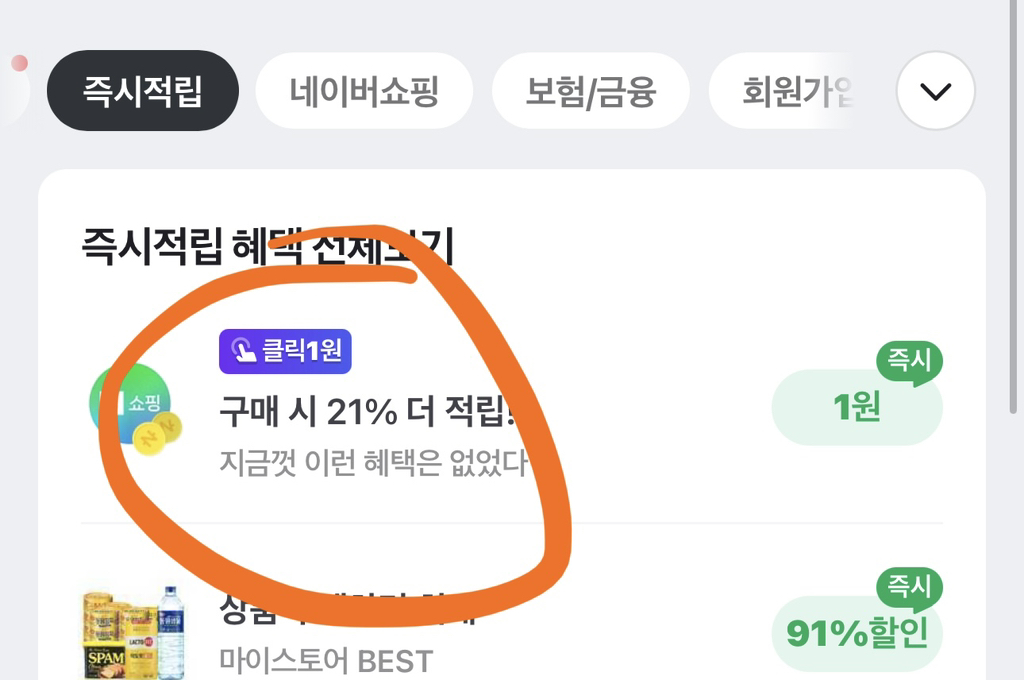The width and height of the screenshot is (1024, 680).
Task: Click the gold N coin icon
Action: coord(161,432)
